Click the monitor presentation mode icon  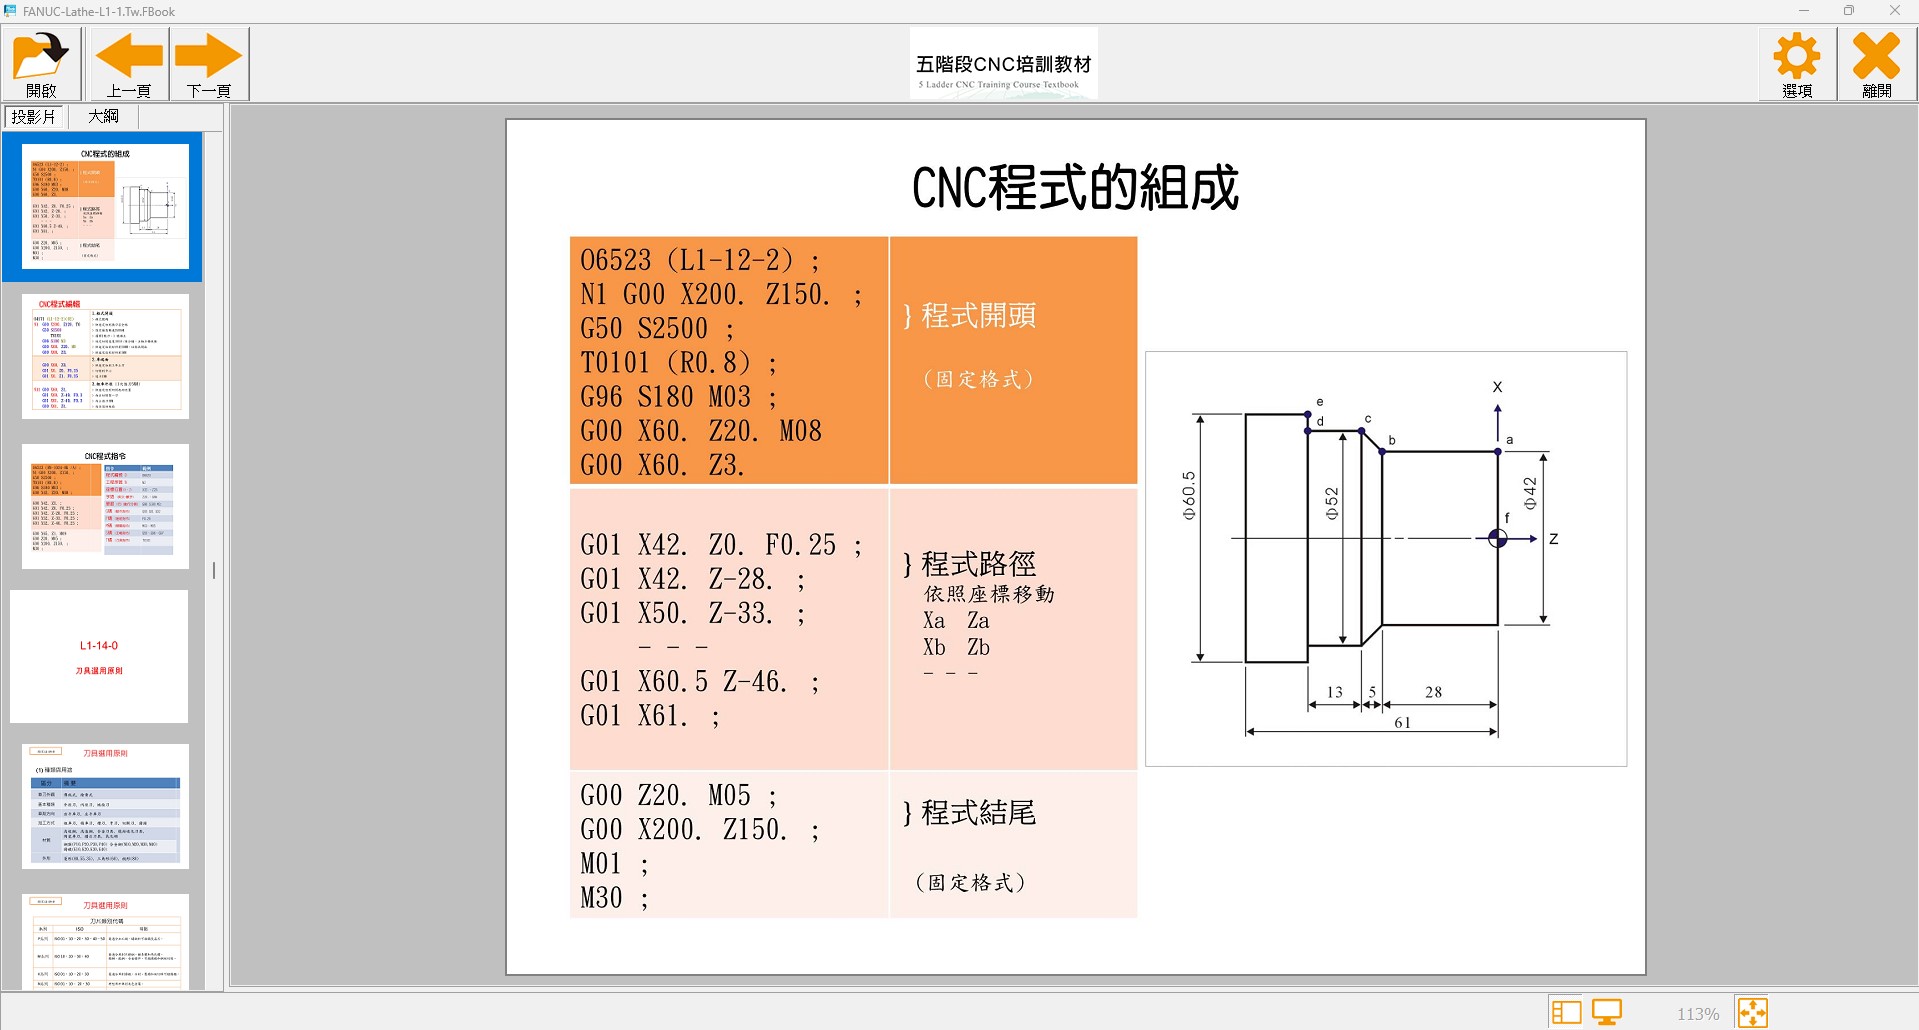click(x=1607, y=1012)
